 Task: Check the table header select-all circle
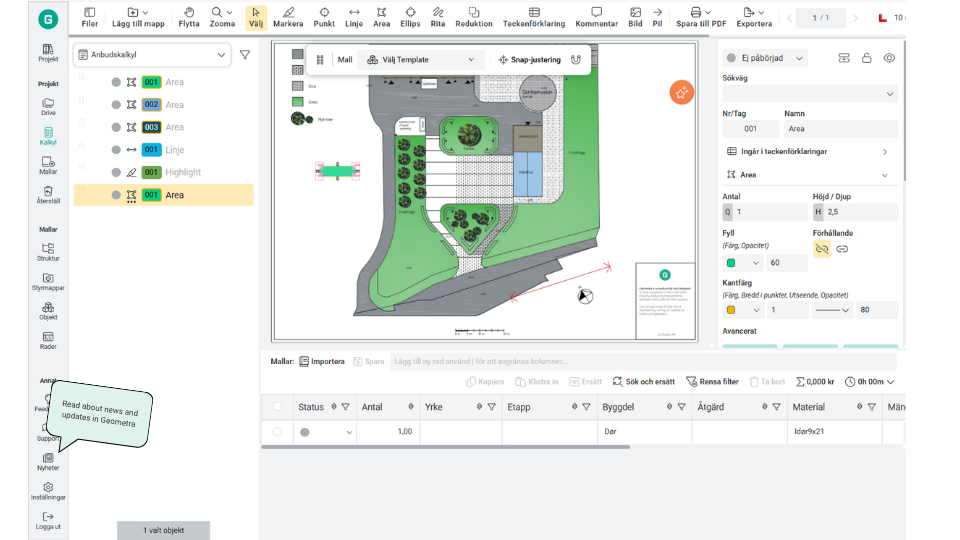277,407
